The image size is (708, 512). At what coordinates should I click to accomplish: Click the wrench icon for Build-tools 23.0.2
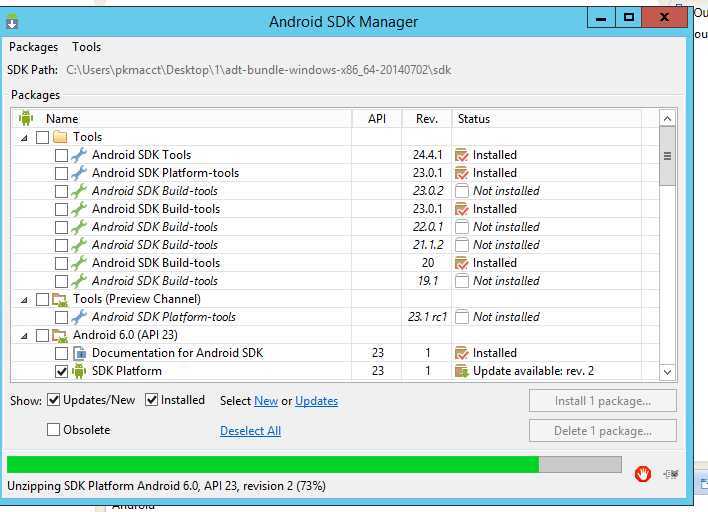(x=79, y=191)
